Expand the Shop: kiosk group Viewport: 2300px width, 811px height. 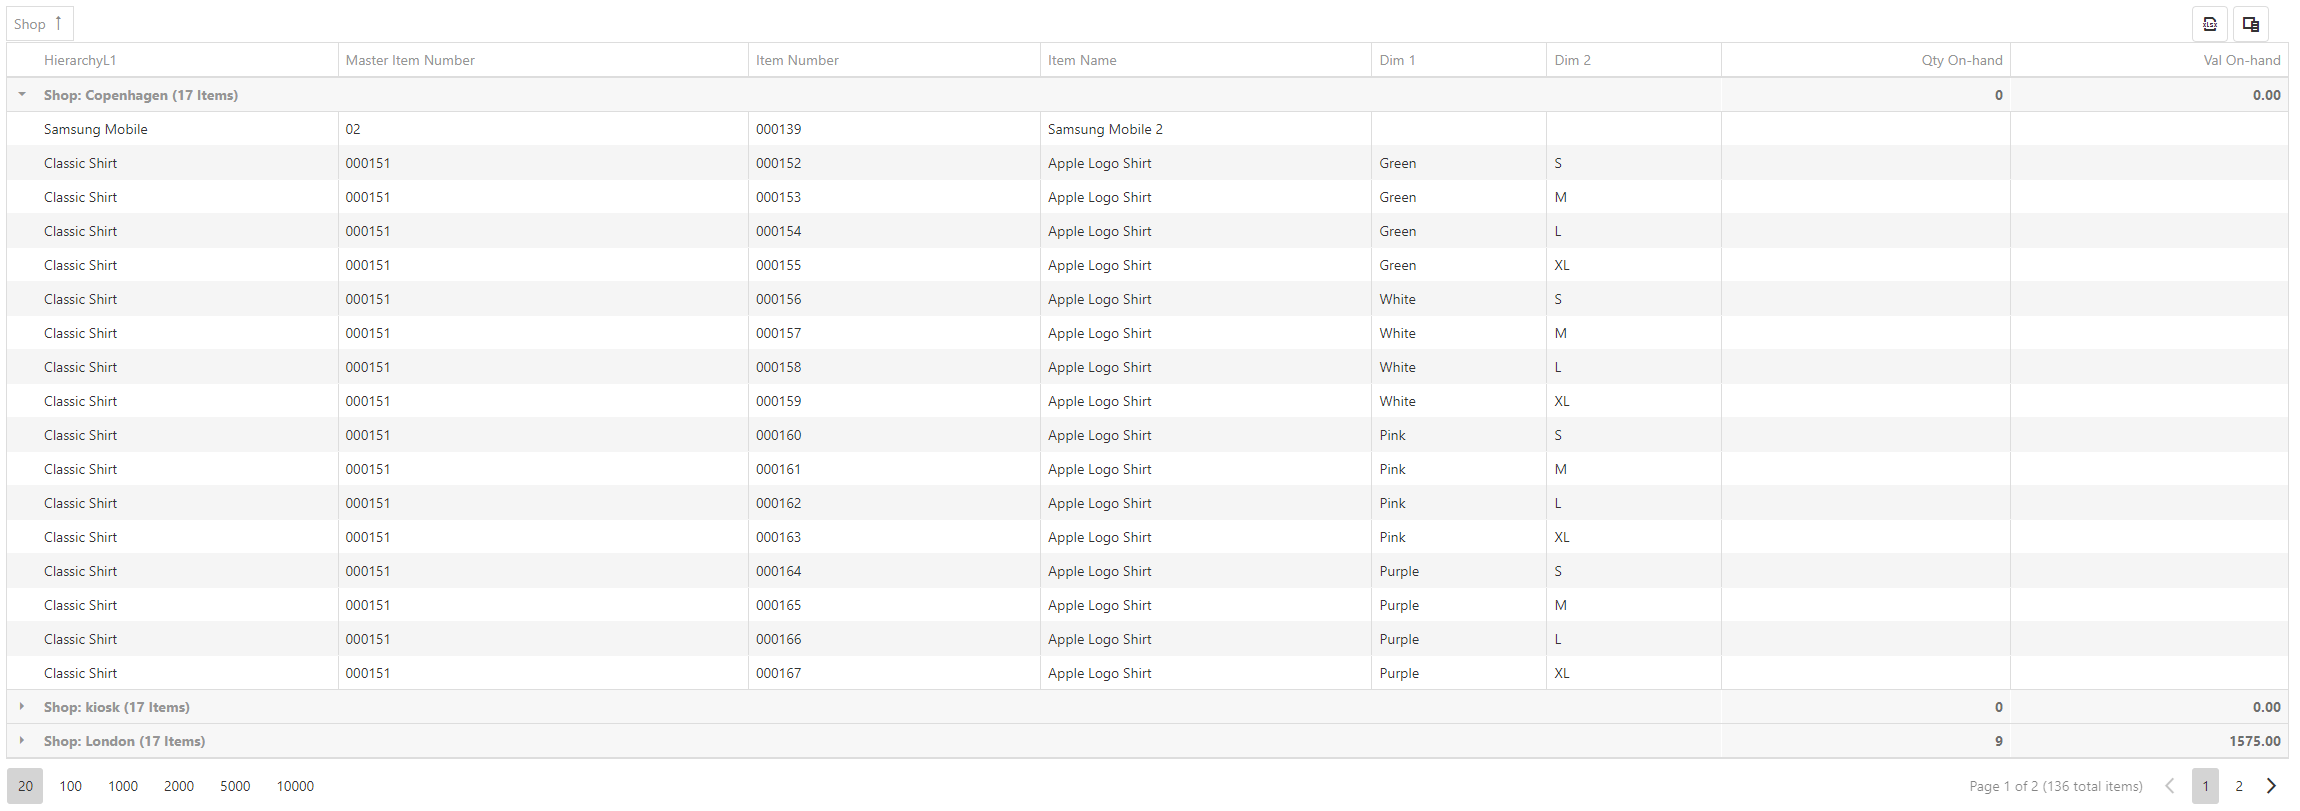click(22, 707)
